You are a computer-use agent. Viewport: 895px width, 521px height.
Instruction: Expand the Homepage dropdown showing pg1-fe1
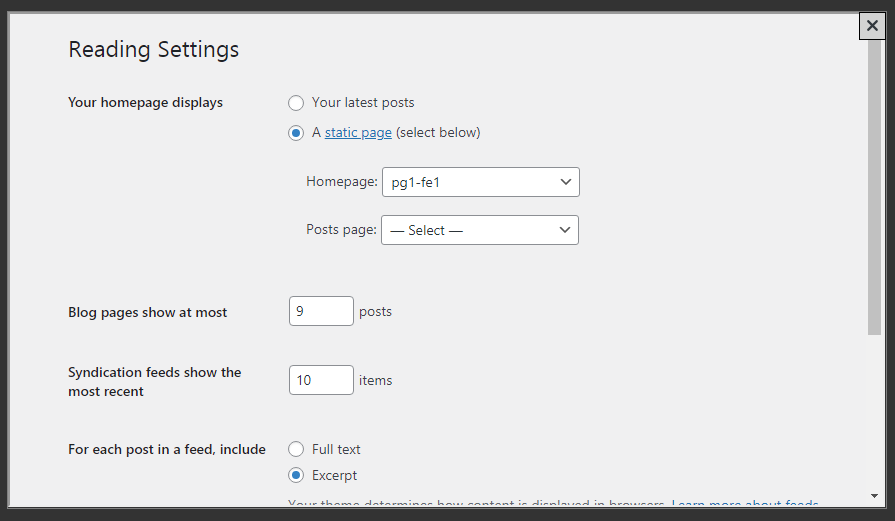pyautogui.click(x=480, y=182)
